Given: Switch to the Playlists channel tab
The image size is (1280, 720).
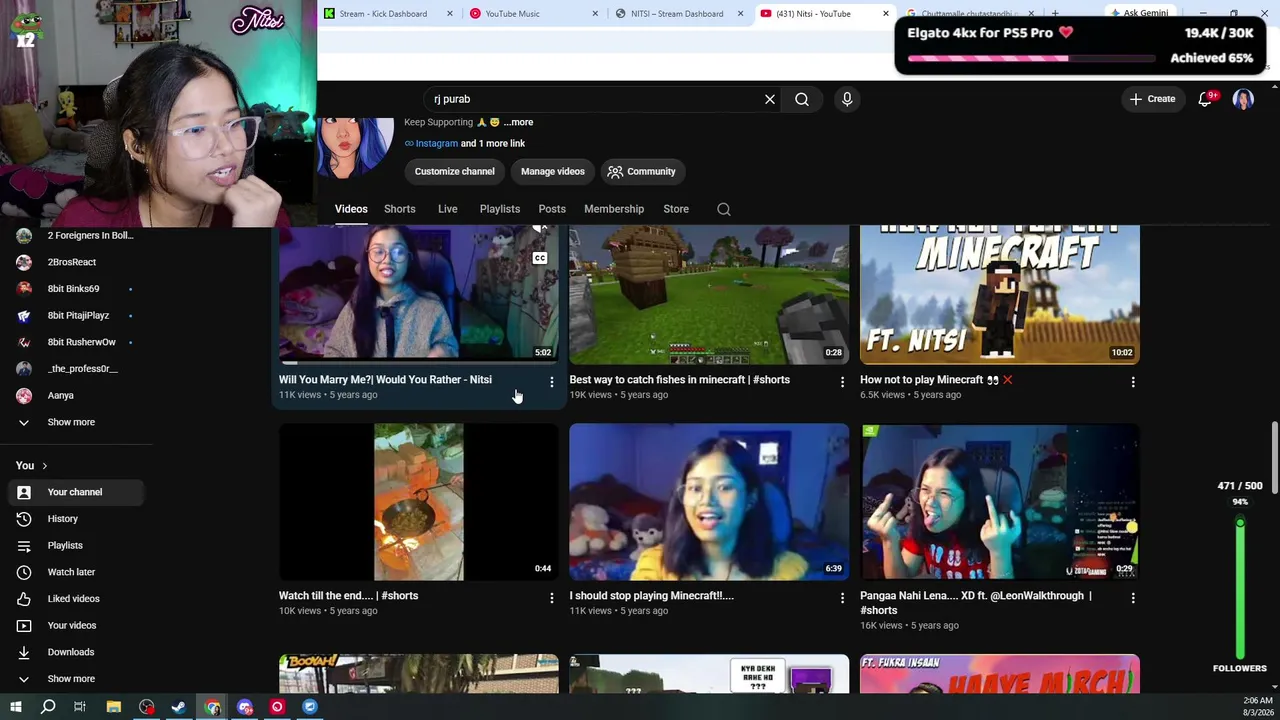Looking at the screenshot, I should click(x=499, y=209).
